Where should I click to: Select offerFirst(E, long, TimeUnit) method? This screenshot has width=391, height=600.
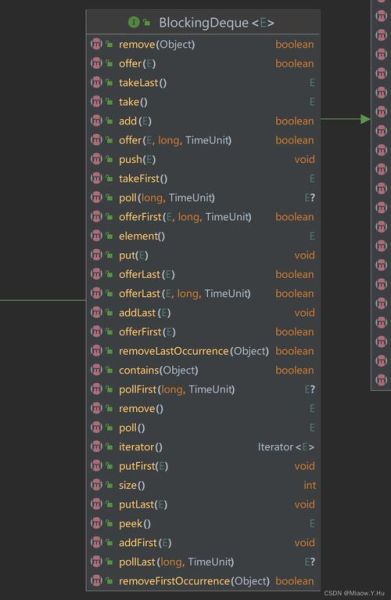(x=185, y=217)
